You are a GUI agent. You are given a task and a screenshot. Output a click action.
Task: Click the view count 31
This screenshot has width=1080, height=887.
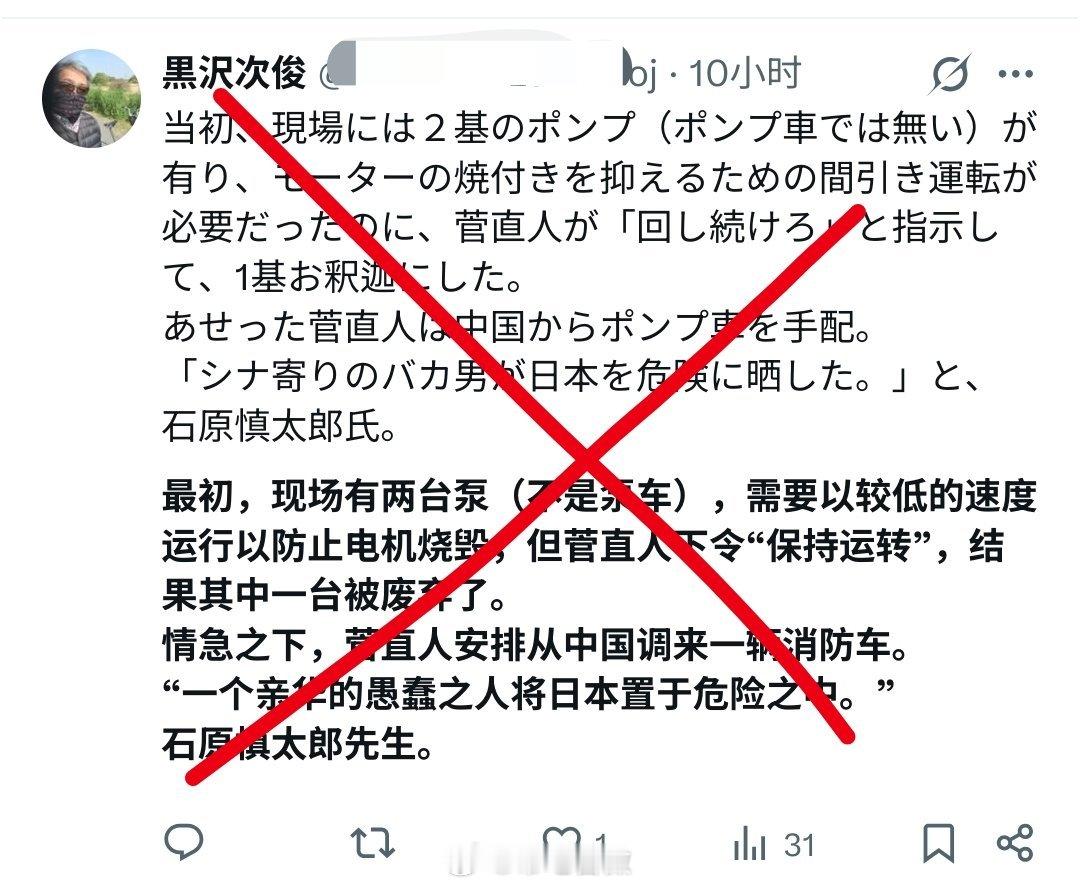(799, 845)
